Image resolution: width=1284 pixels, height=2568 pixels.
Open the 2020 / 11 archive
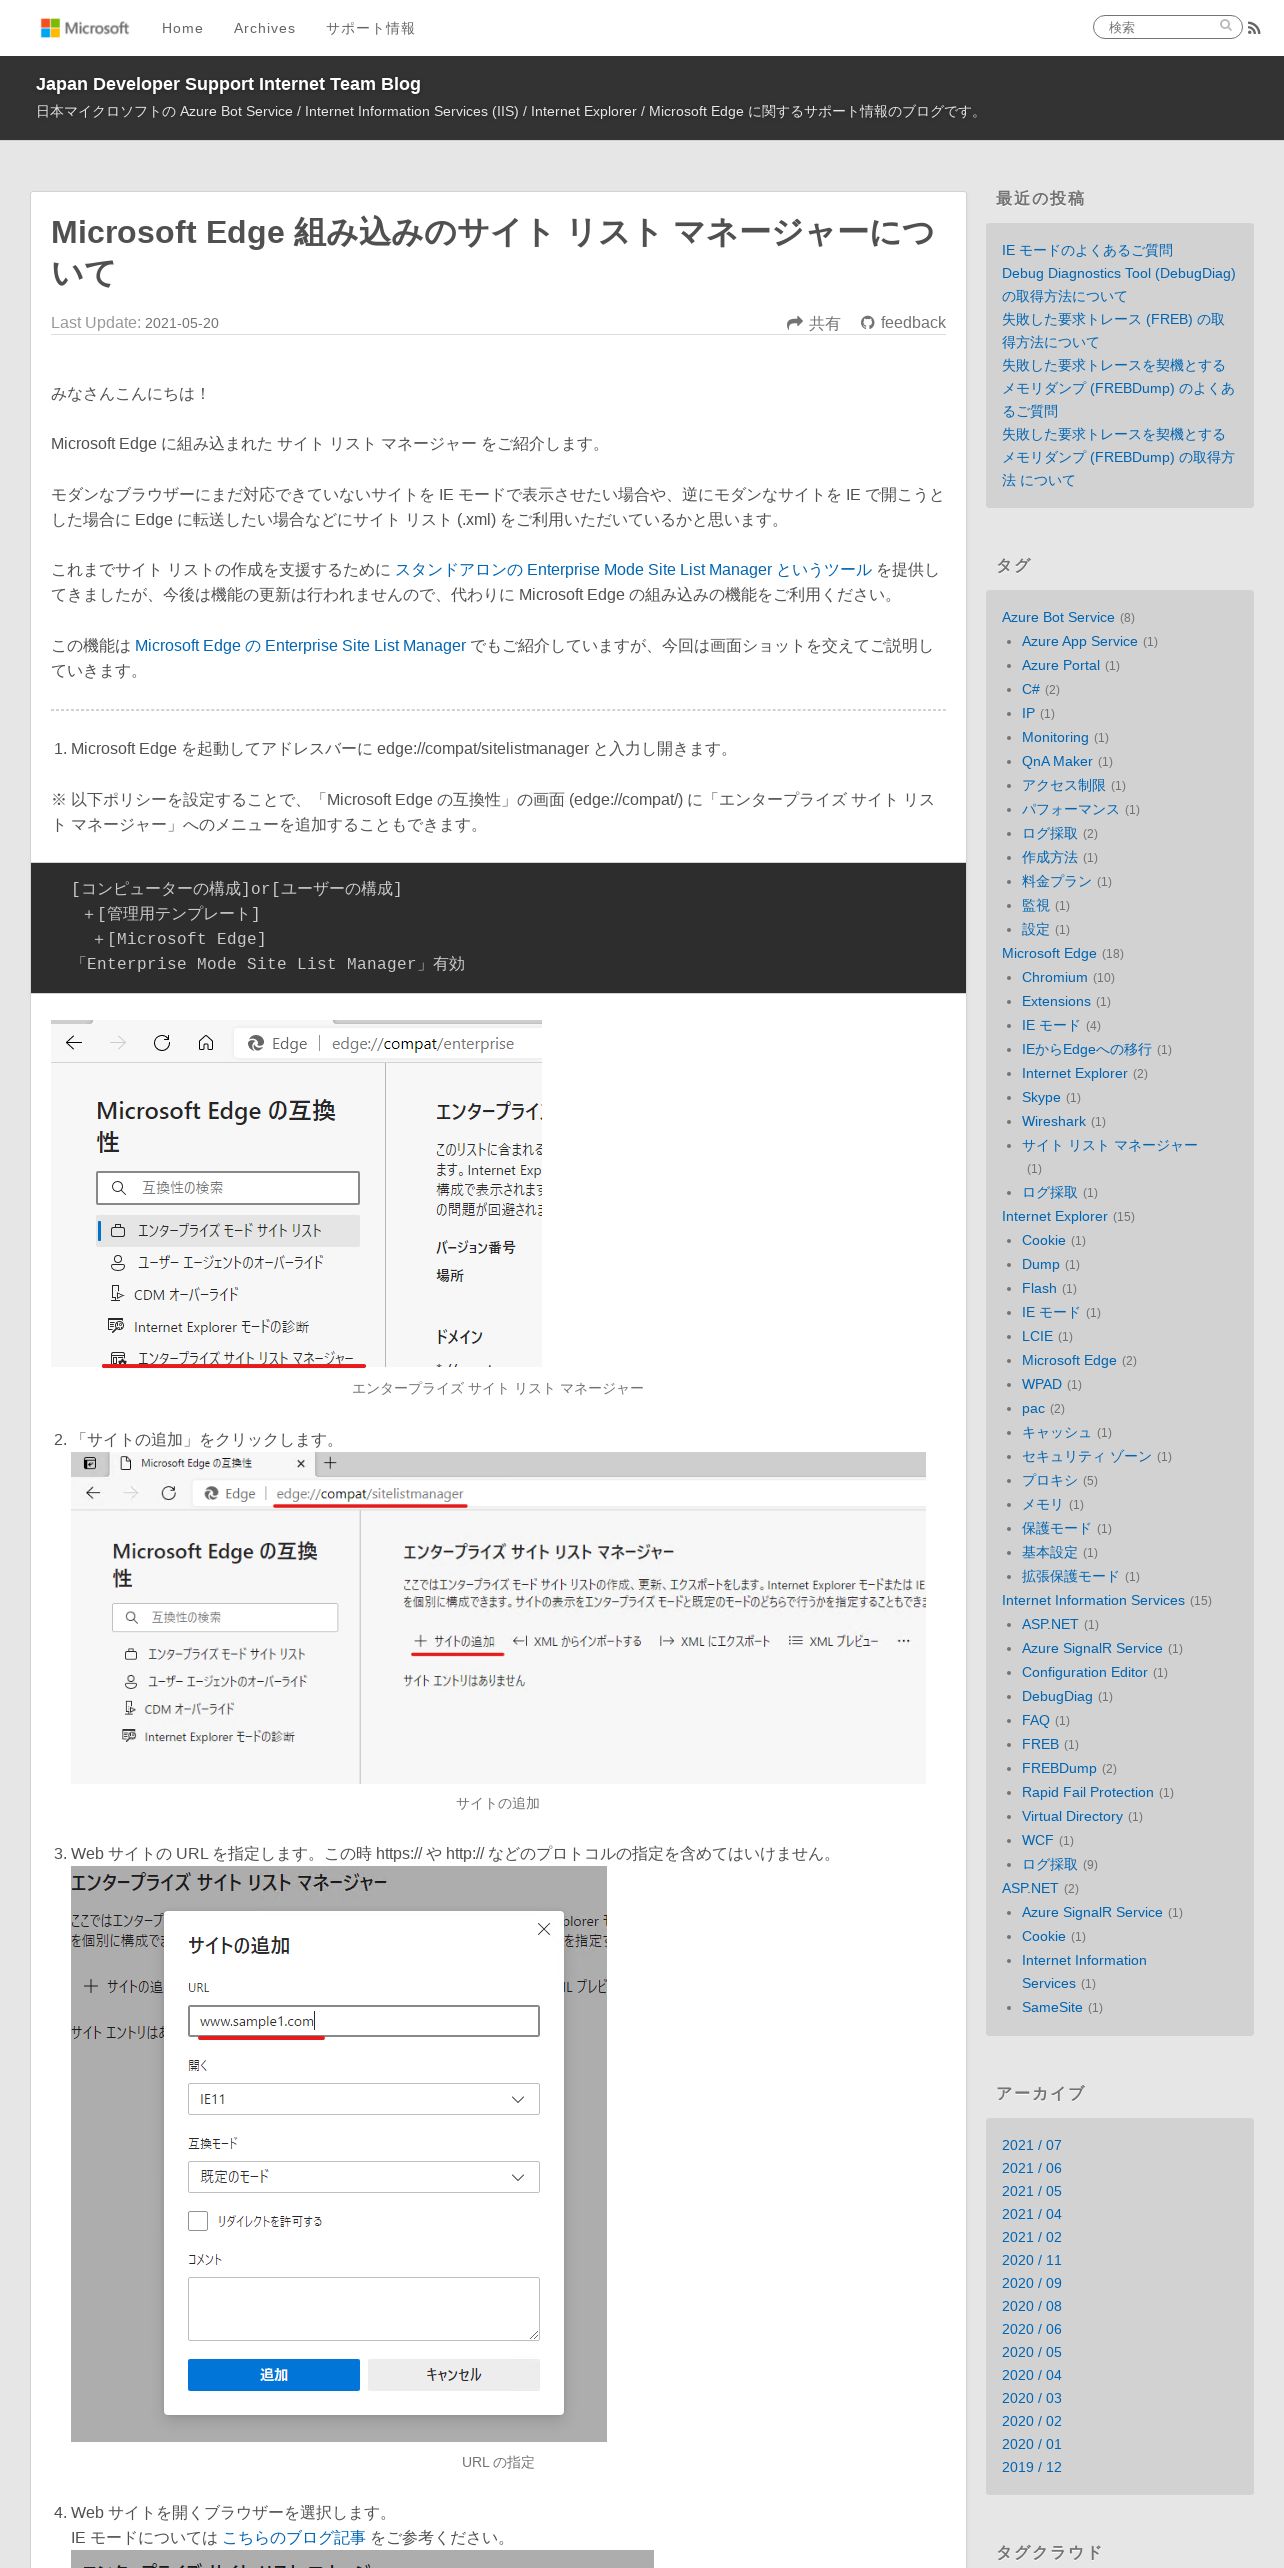coord(1031,2260)
